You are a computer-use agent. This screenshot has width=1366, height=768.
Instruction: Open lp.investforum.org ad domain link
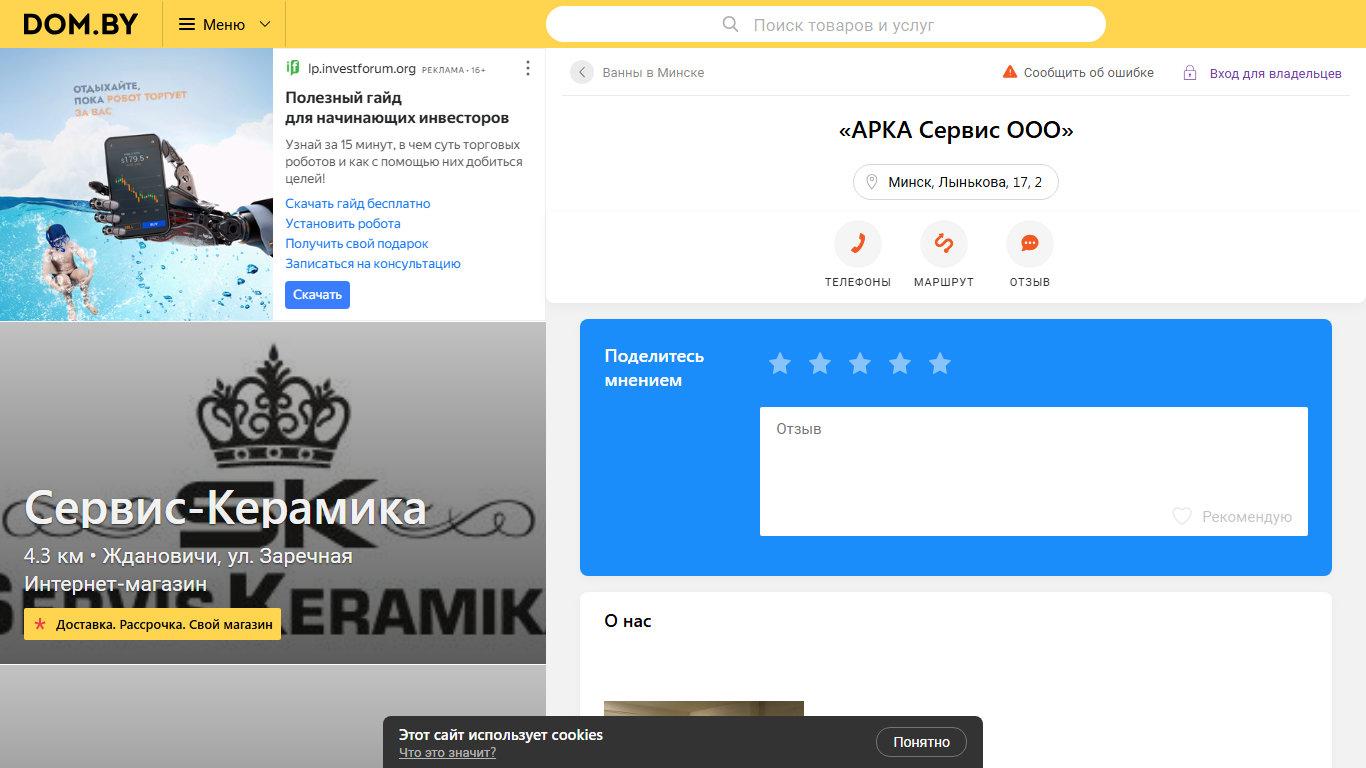coord(361,69)
